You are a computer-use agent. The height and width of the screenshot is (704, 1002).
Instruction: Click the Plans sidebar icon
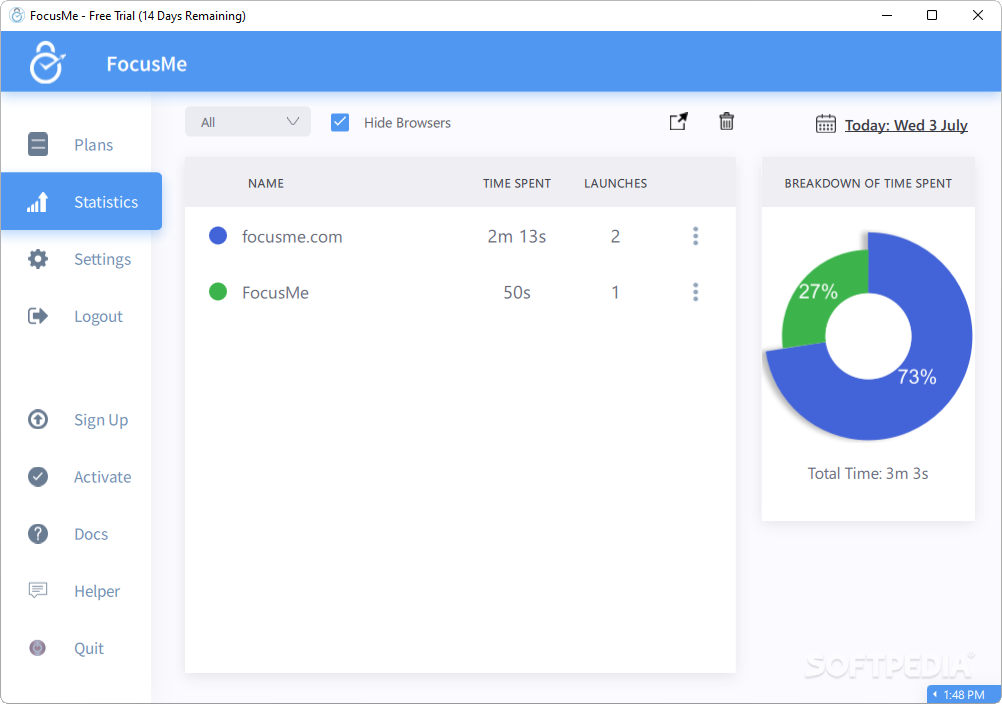click(38, 144)
